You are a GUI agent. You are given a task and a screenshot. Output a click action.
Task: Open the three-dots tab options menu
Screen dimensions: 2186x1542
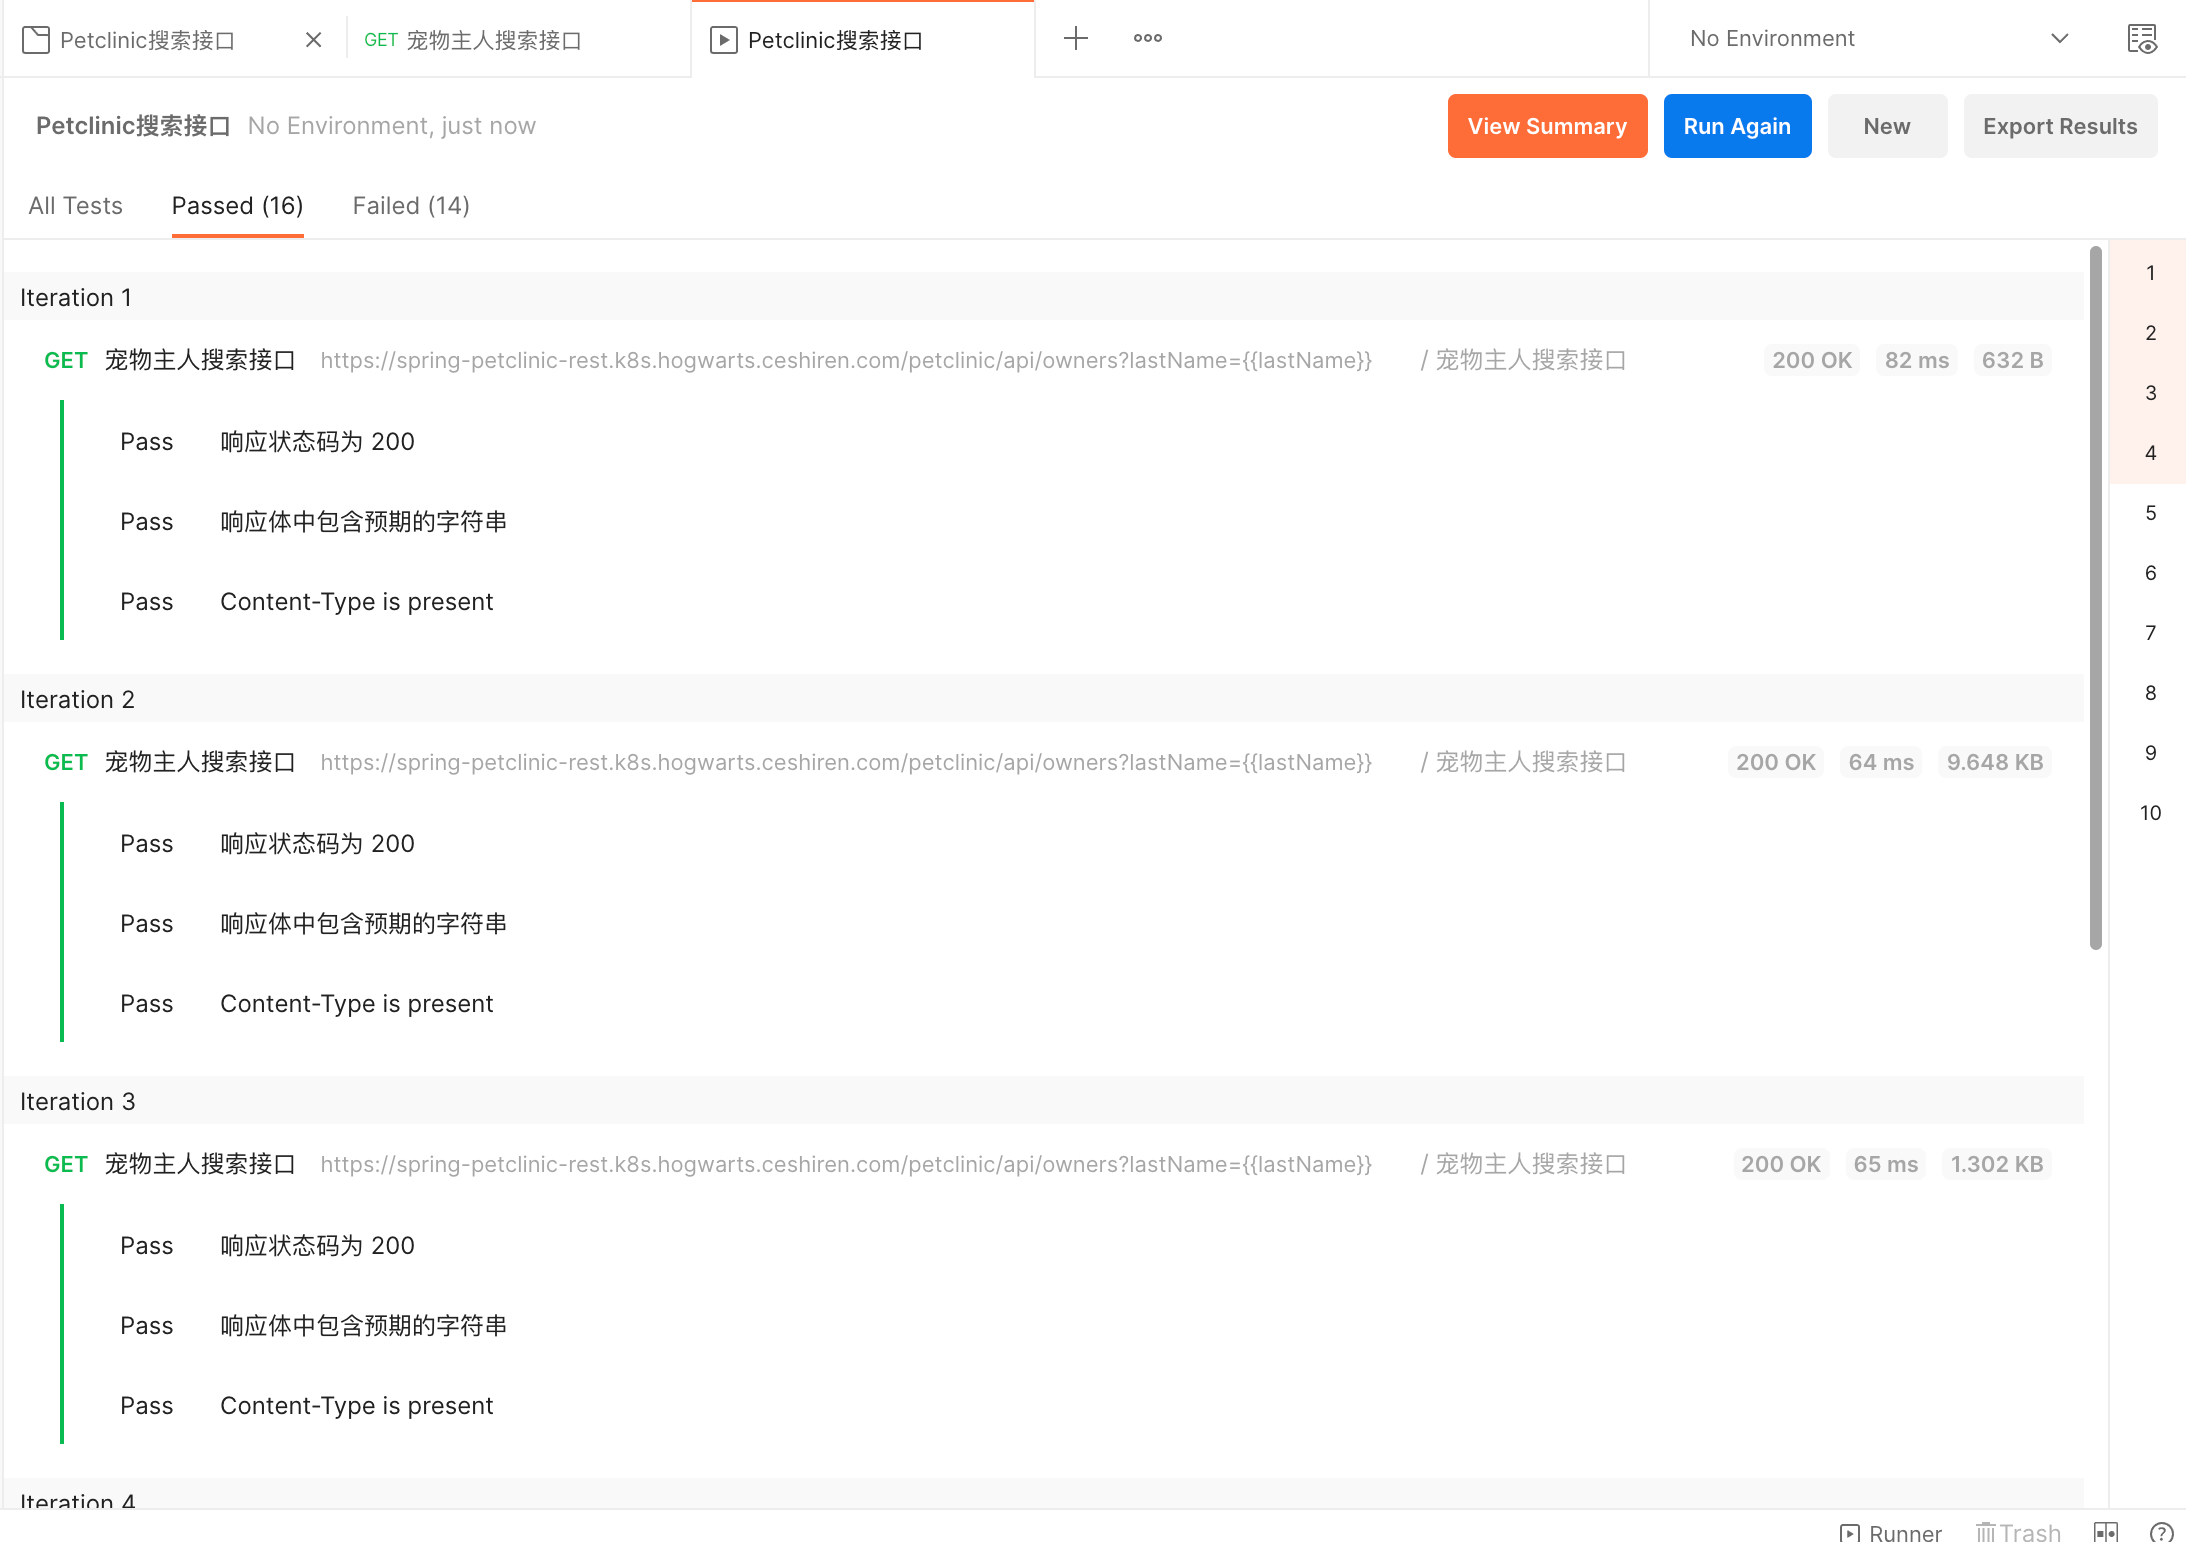[x=1147, y=39]
